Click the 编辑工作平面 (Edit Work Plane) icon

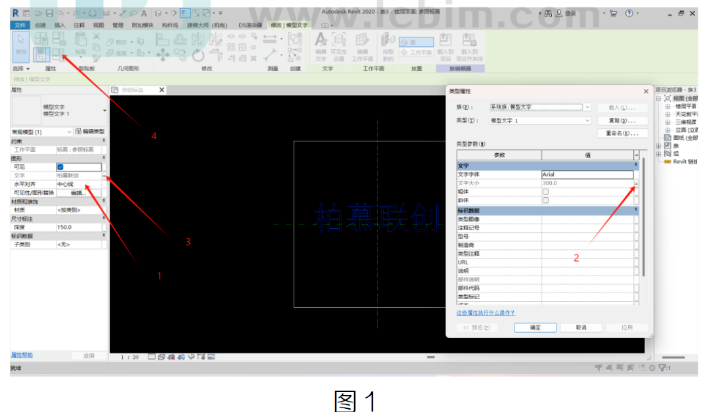click(x=362, y=46)
